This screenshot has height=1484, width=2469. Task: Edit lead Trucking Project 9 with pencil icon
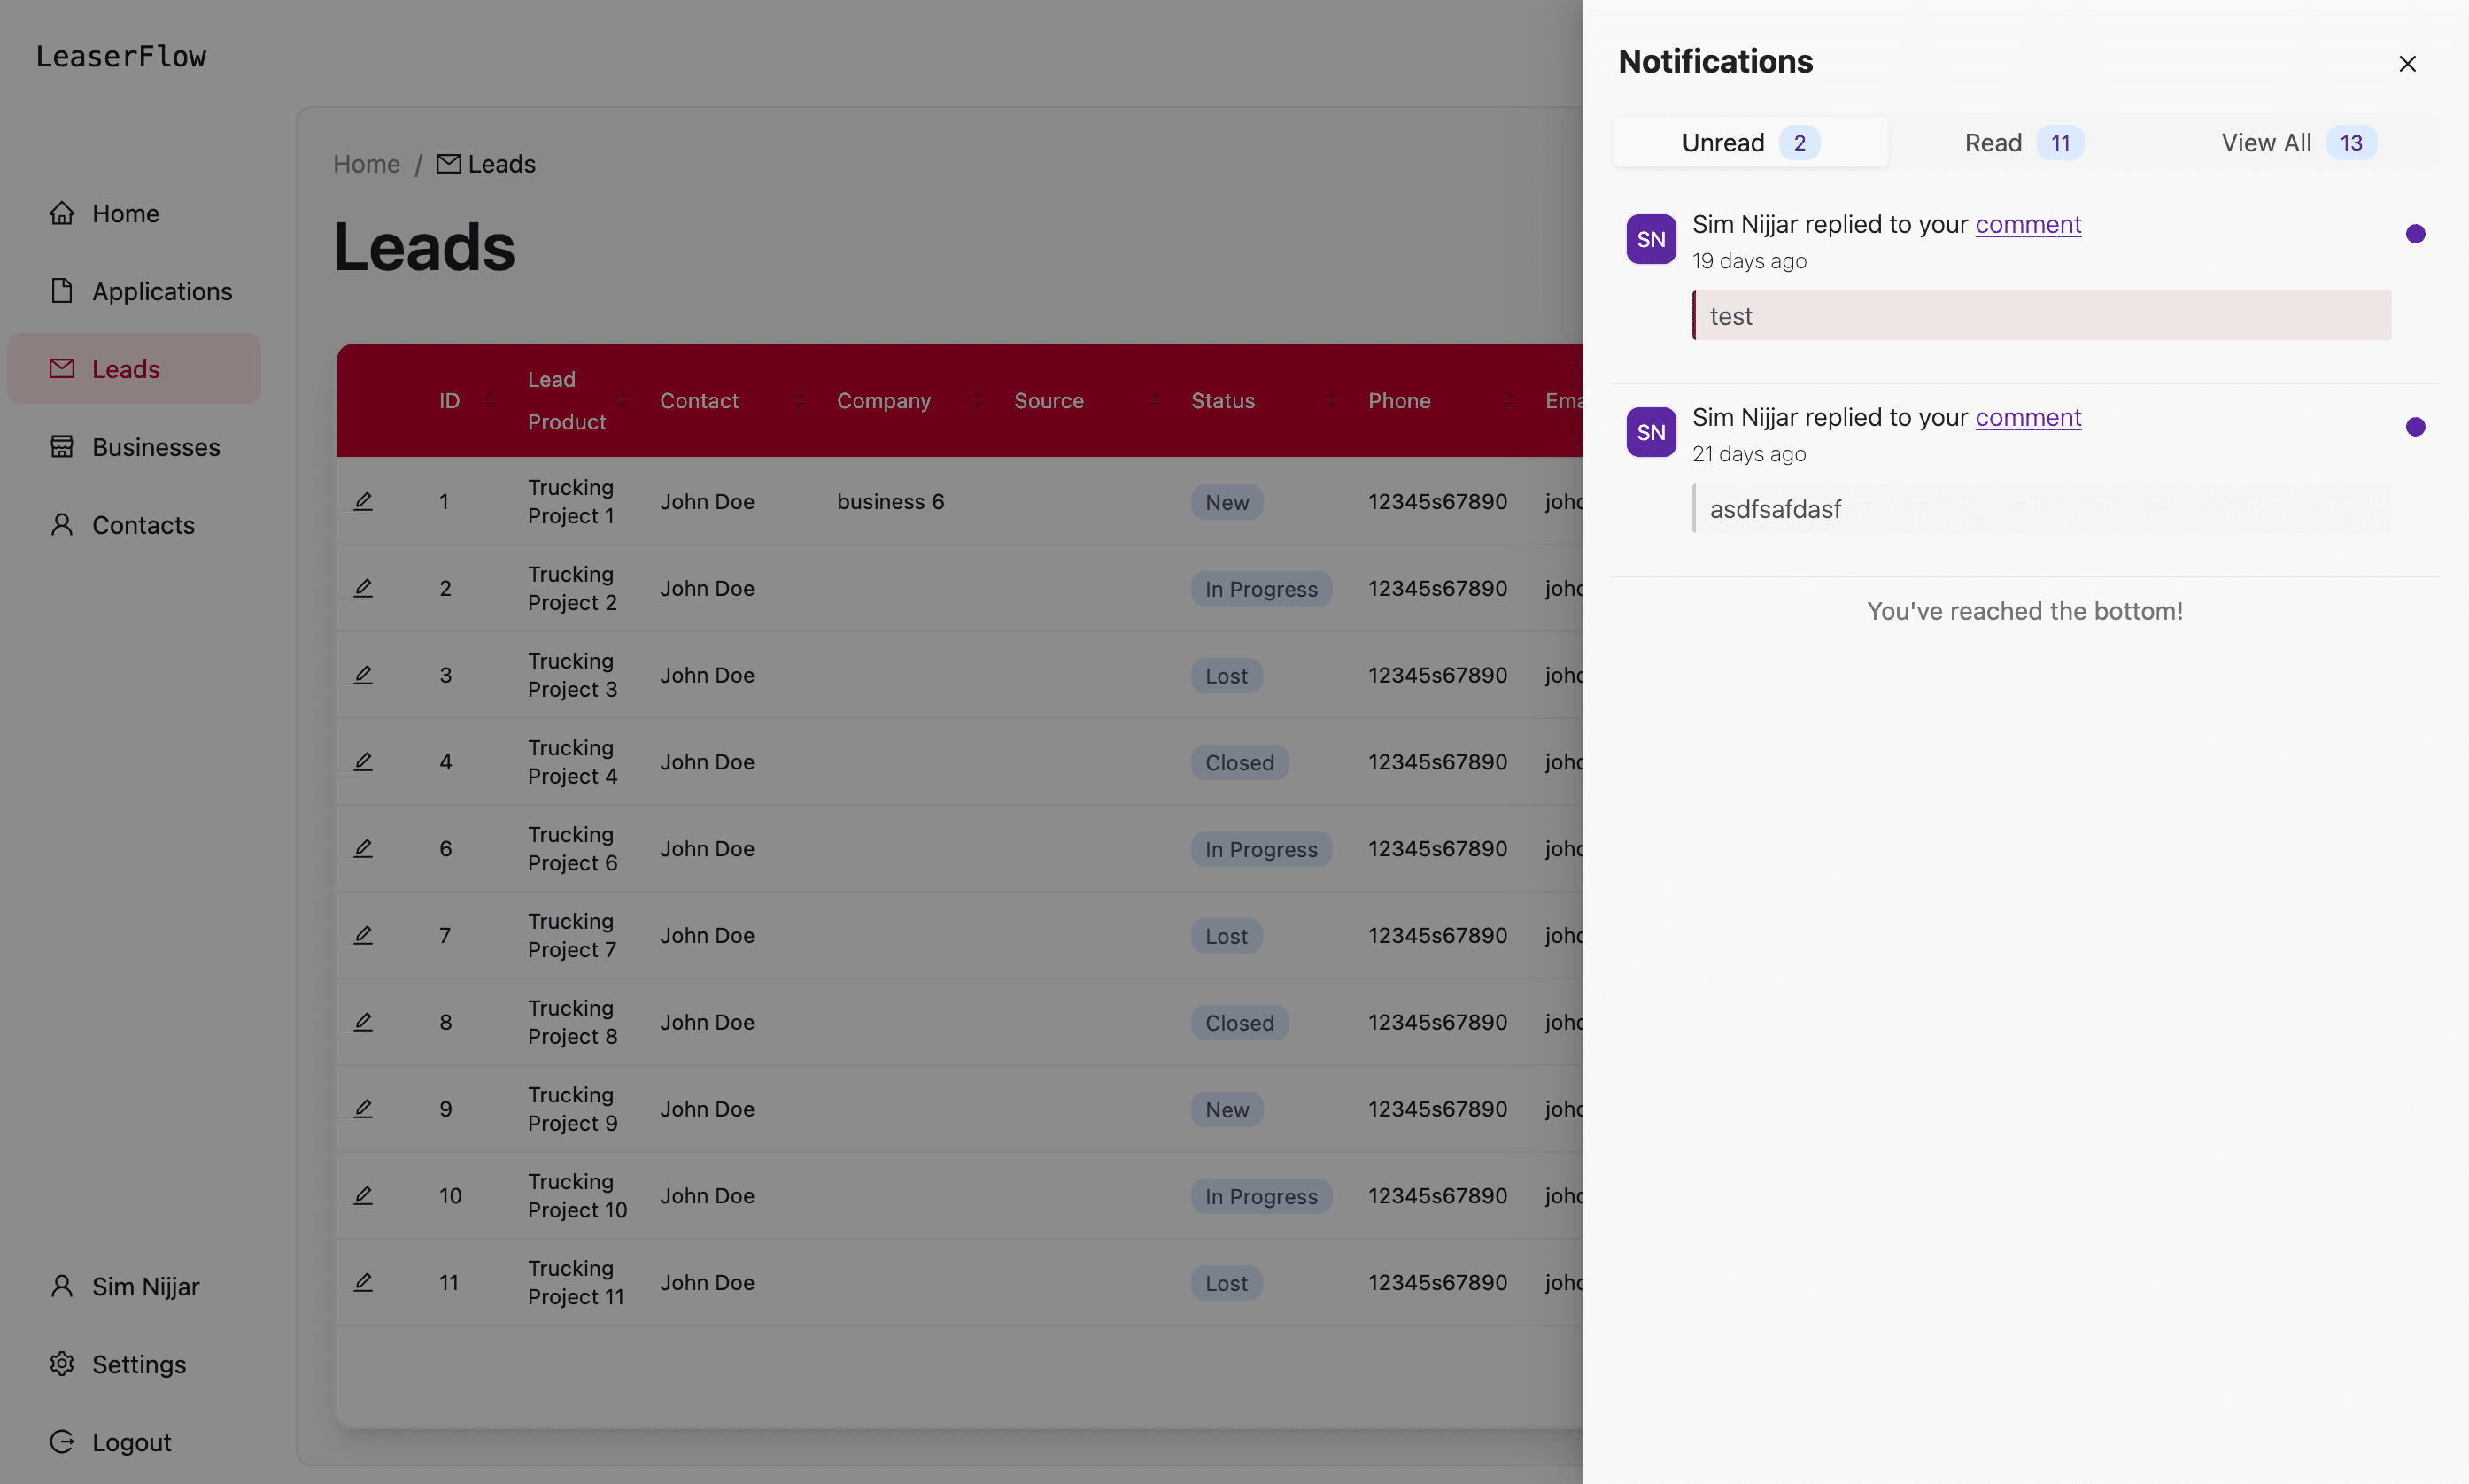coord(363,1109)
